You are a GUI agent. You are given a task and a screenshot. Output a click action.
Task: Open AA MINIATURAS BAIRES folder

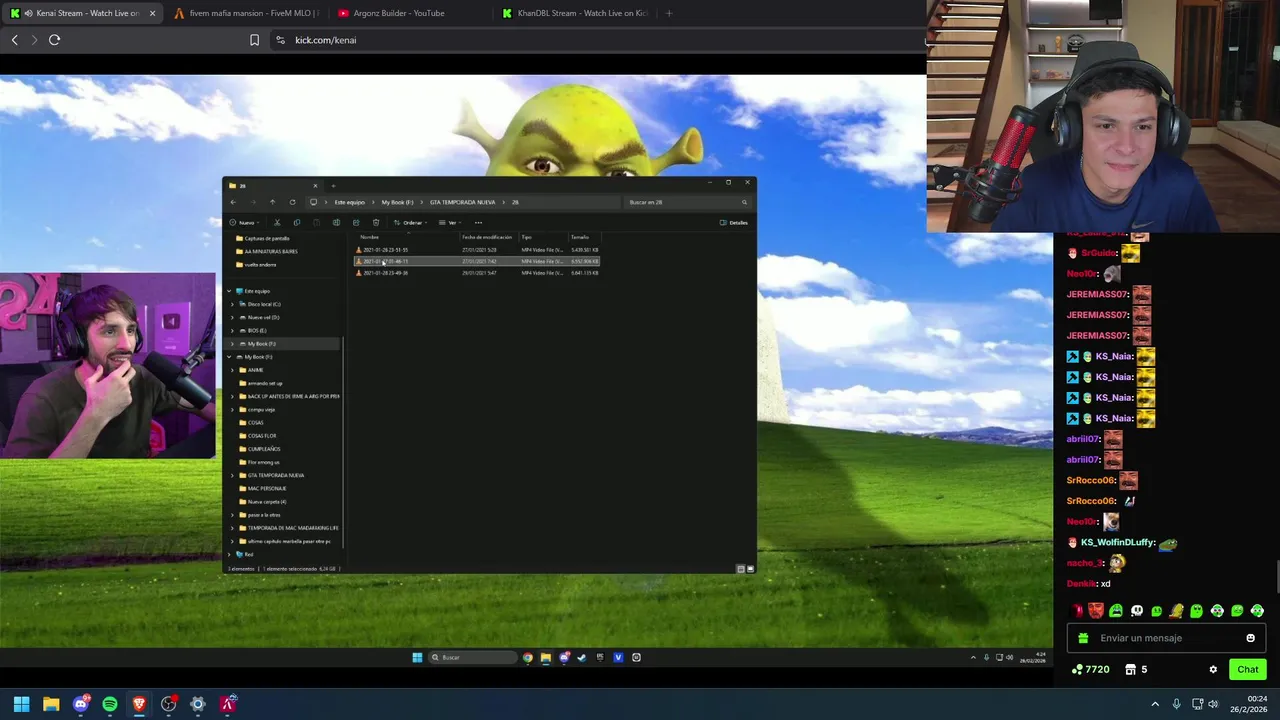270,251
